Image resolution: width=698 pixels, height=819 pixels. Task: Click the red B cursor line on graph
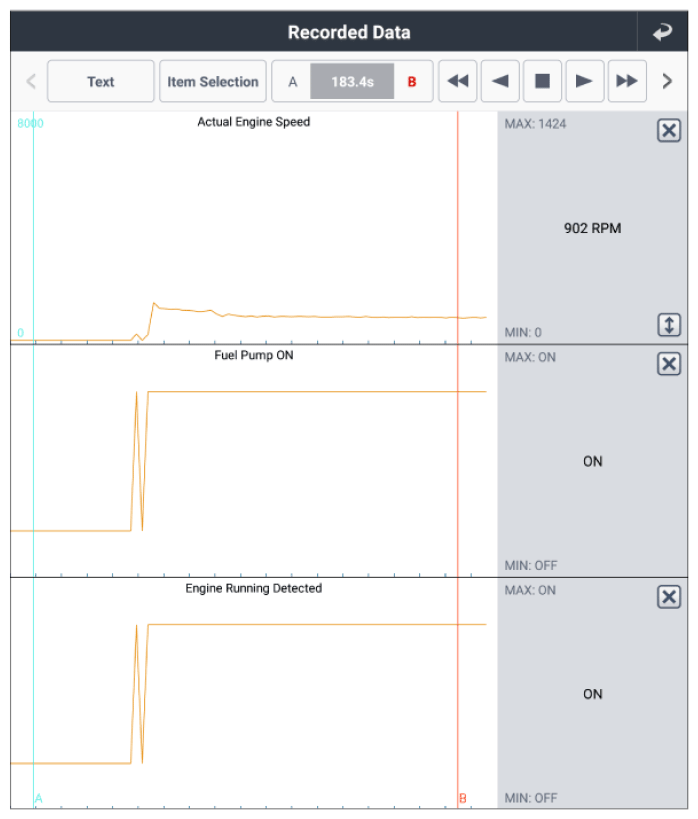coord(457,450)
